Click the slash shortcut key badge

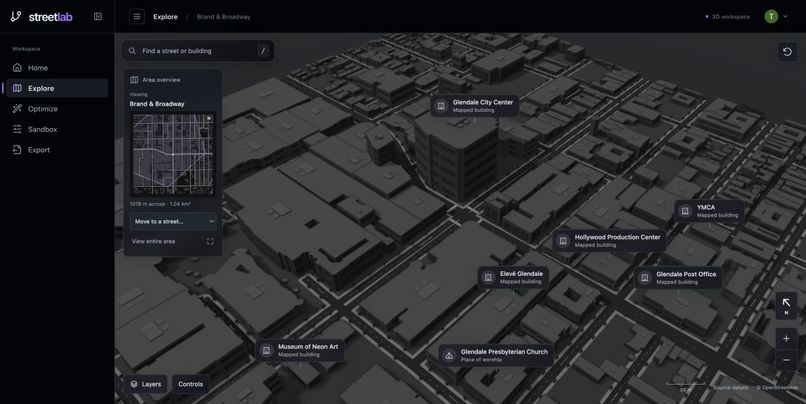(263, 51)
